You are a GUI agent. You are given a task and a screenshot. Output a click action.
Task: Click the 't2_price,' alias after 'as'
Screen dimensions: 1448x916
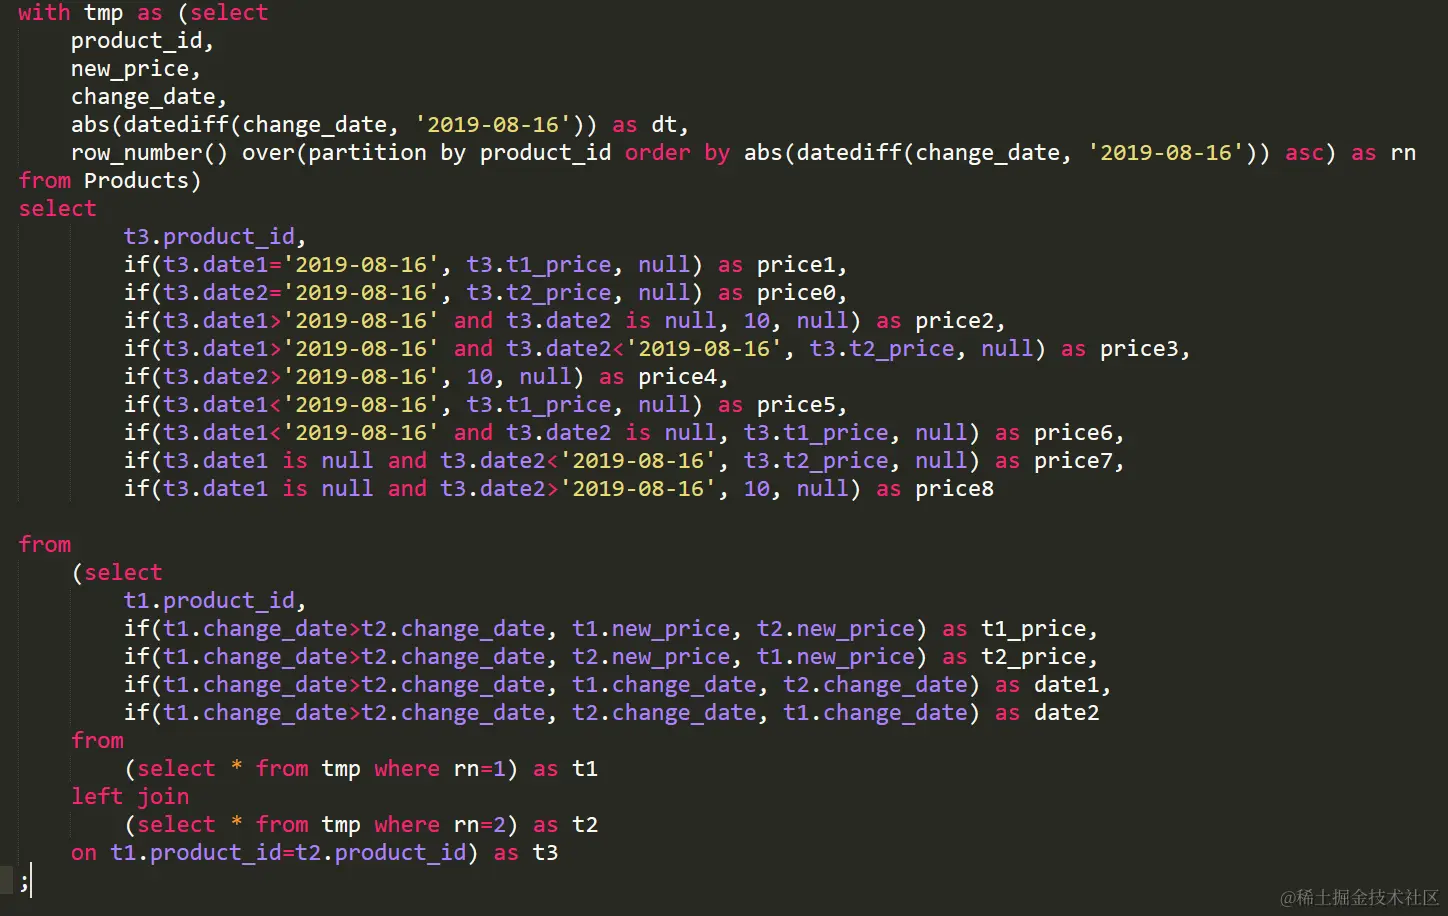pyautogui.click(x=1040, y=657)
